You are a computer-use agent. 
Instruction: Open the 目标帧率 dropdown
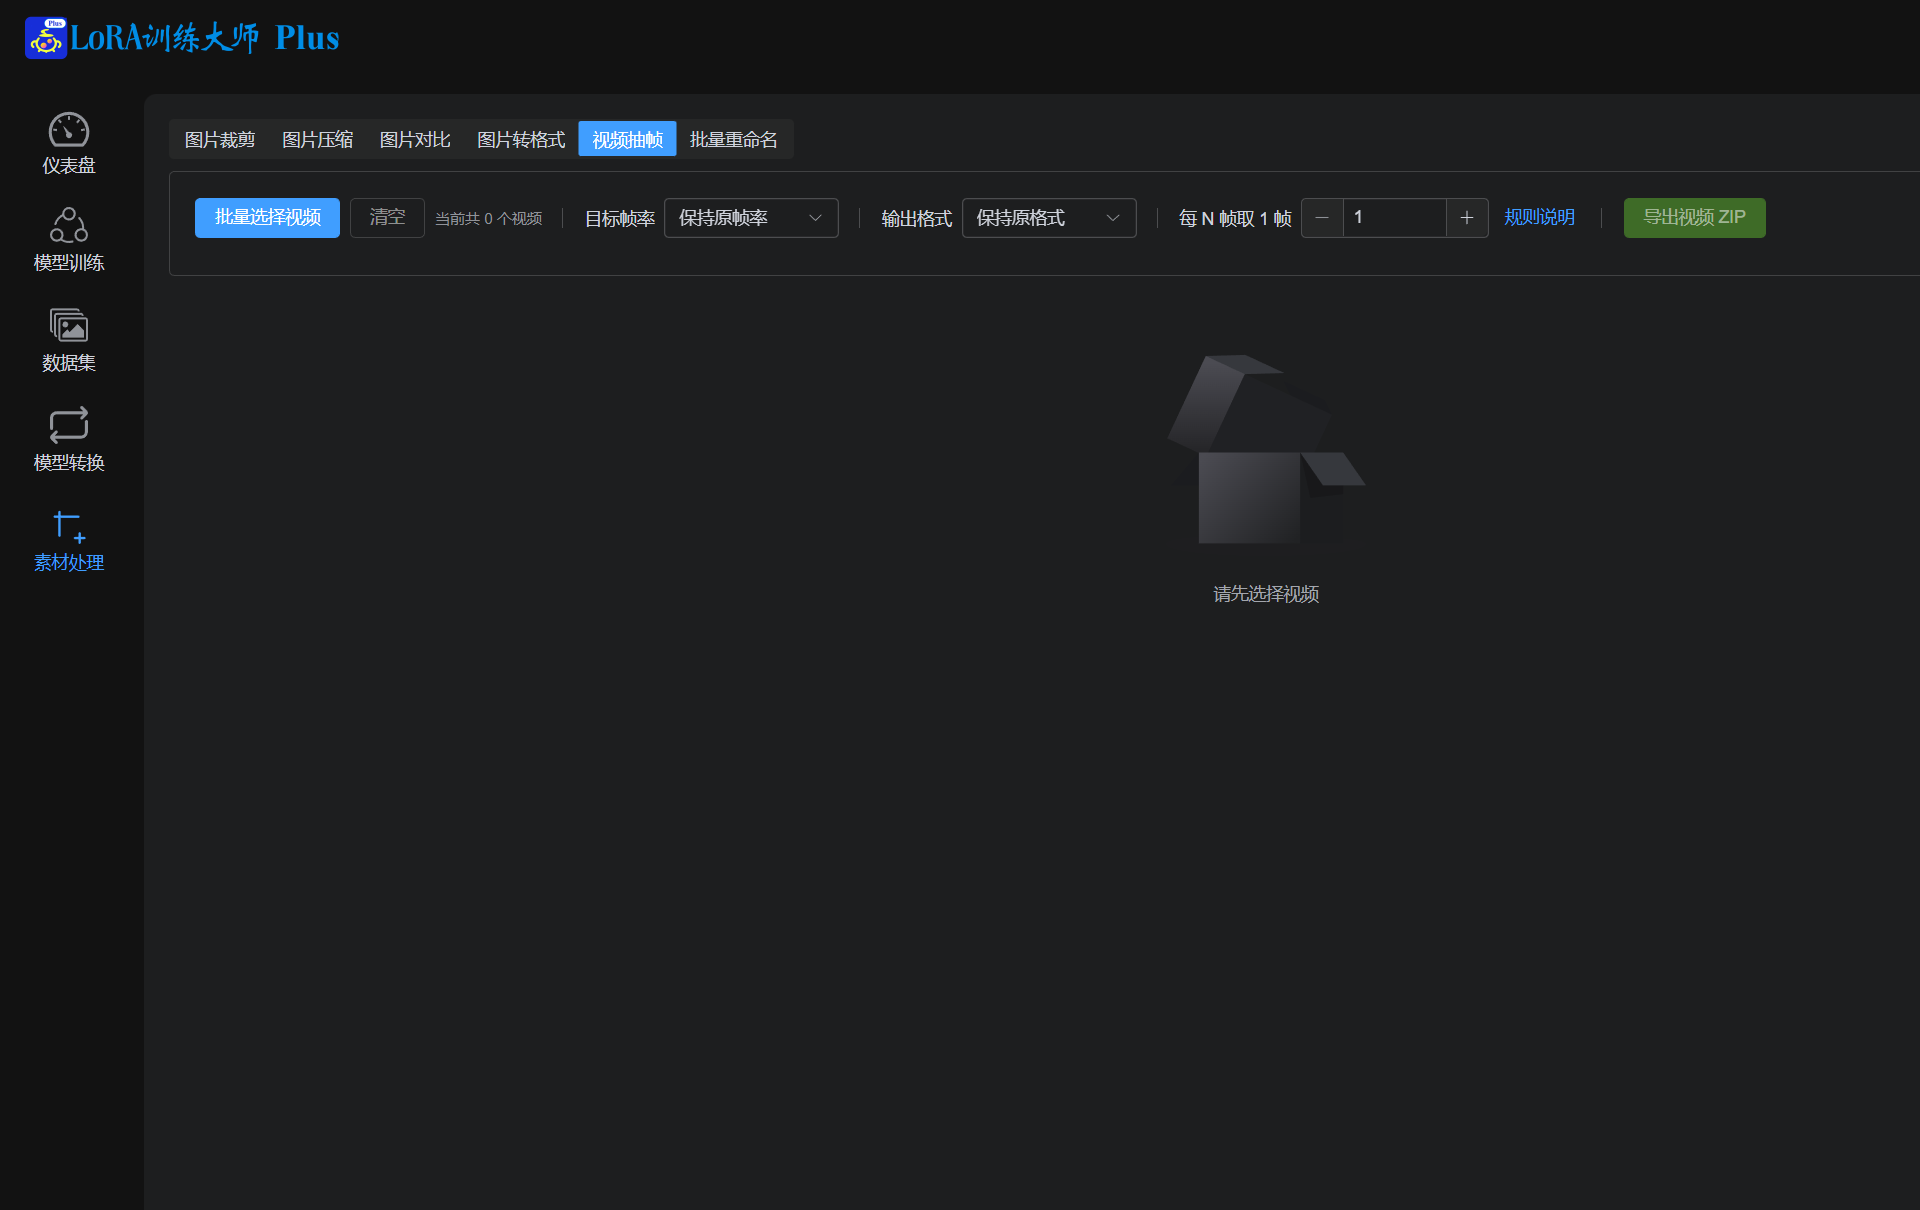751,217
